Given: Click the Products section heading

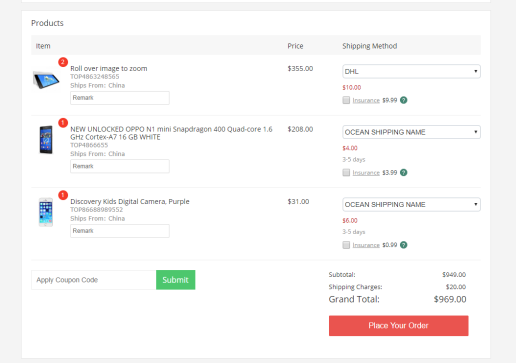Looking at the screenshot, I should click(47, 23).
